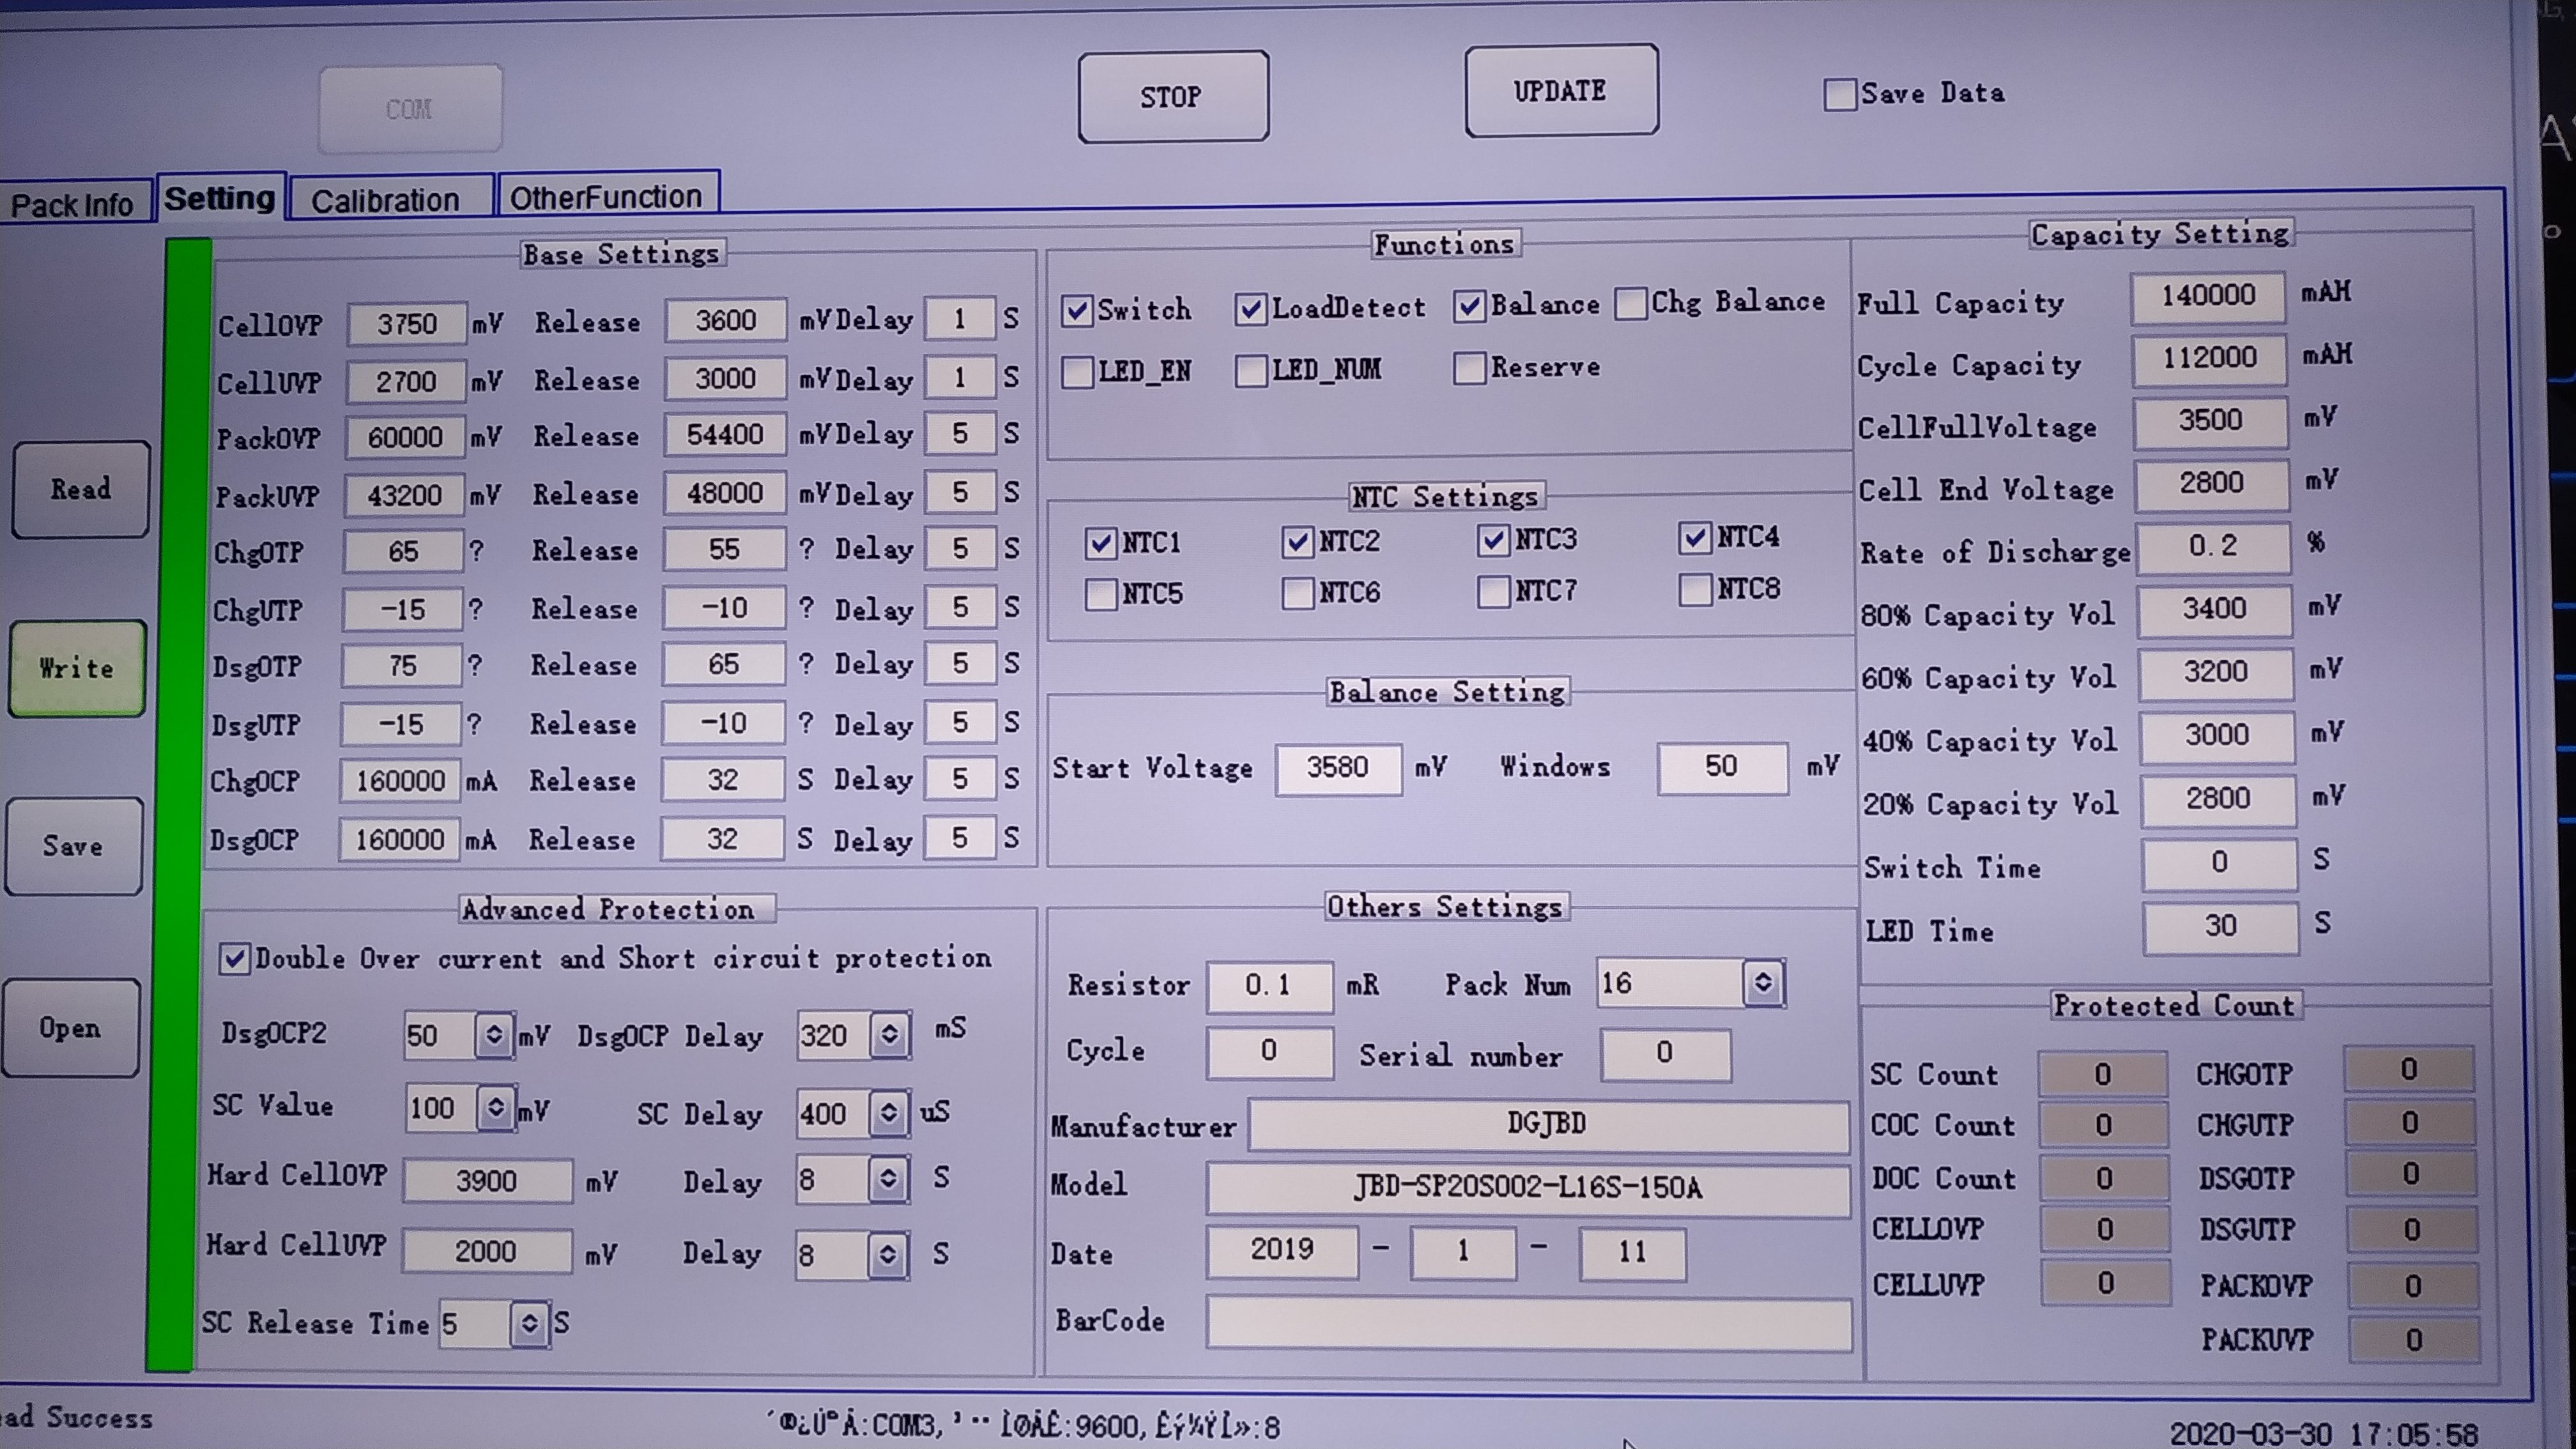Expand the Pack Num dropdown
Image resolution: width=2576 pixels, height=1449 pixels.
[x=1763, y=983]
